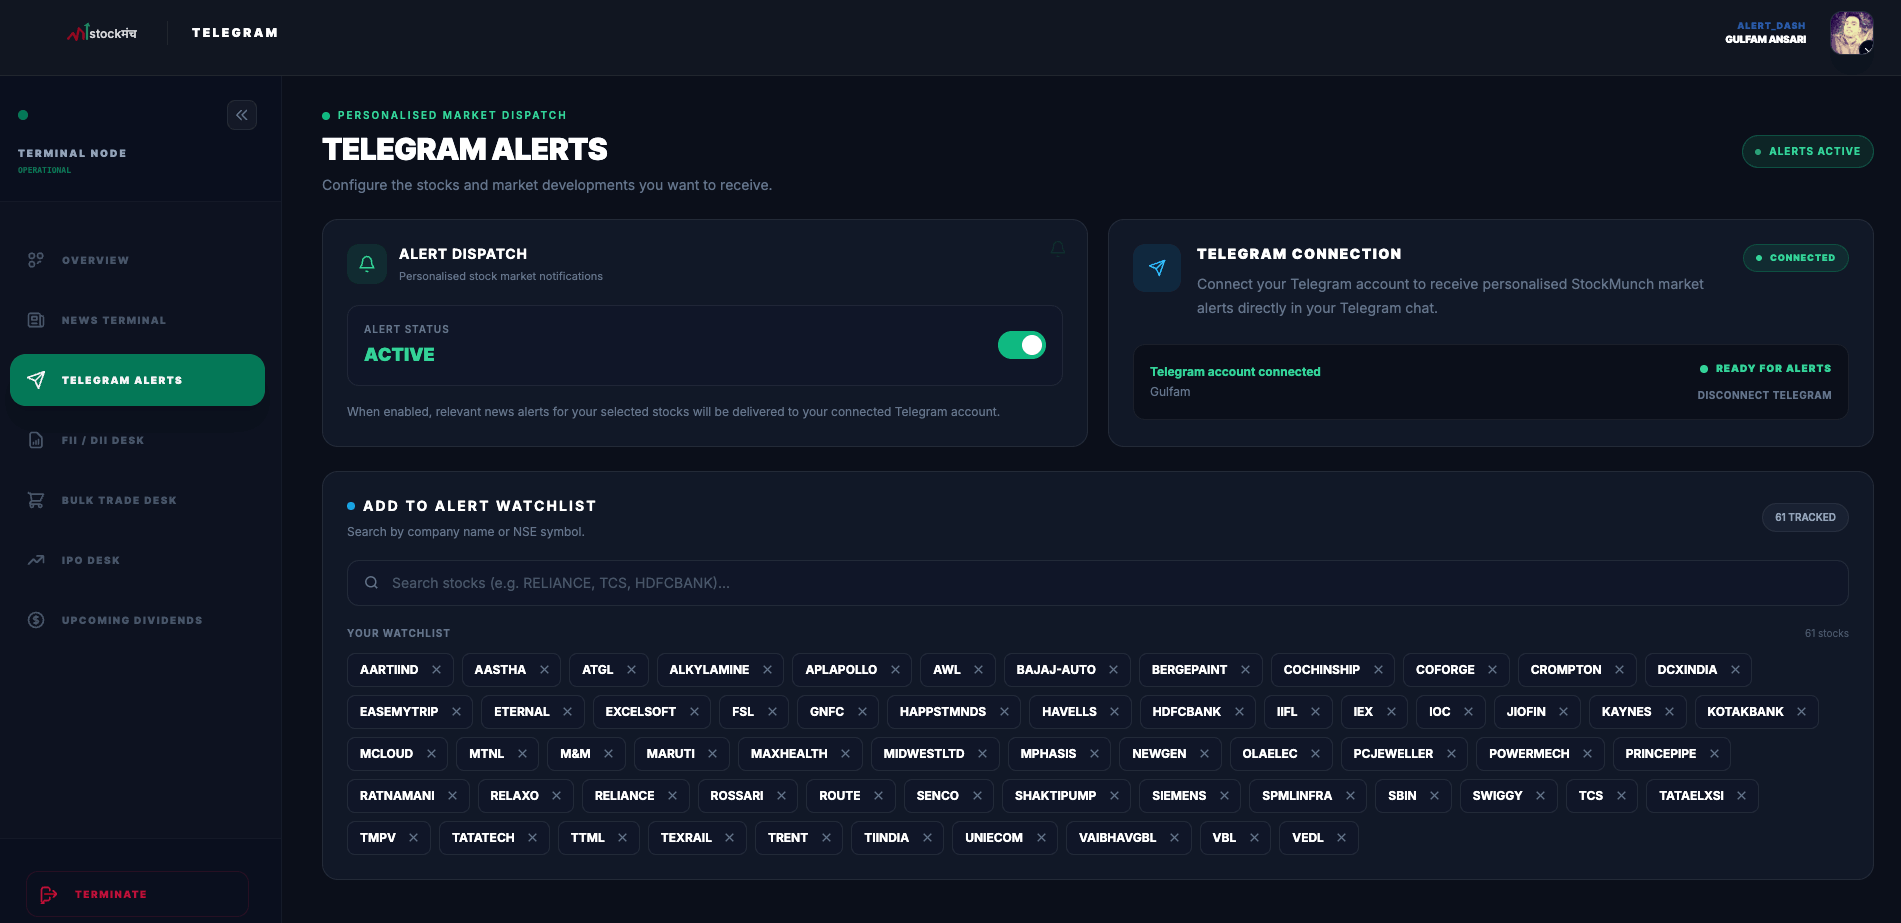Click the '61 stocks' count label
Screen dimensions: 1901x923
[1826, 634]
